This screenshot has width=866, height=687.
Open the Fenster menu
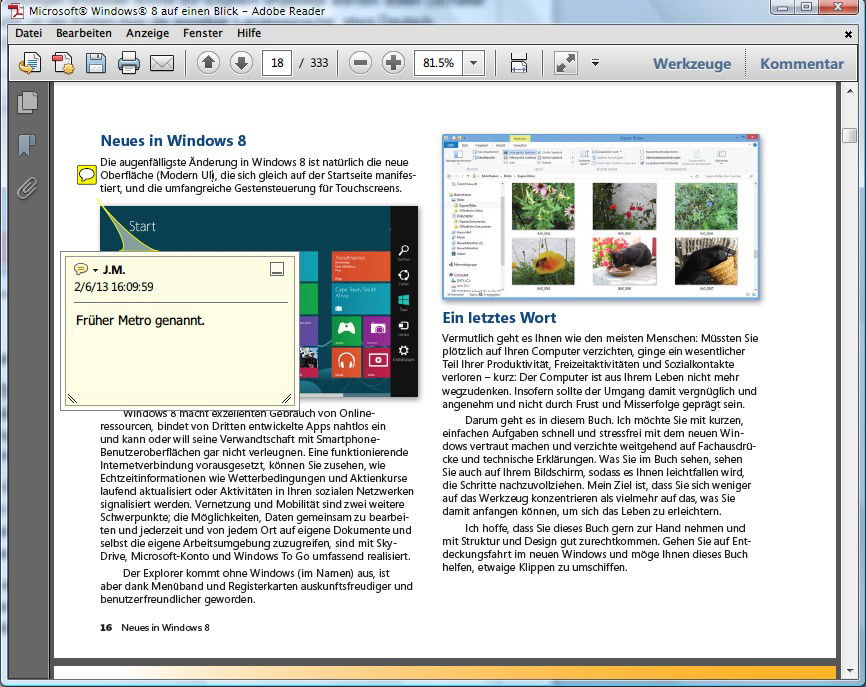[203, 33]
